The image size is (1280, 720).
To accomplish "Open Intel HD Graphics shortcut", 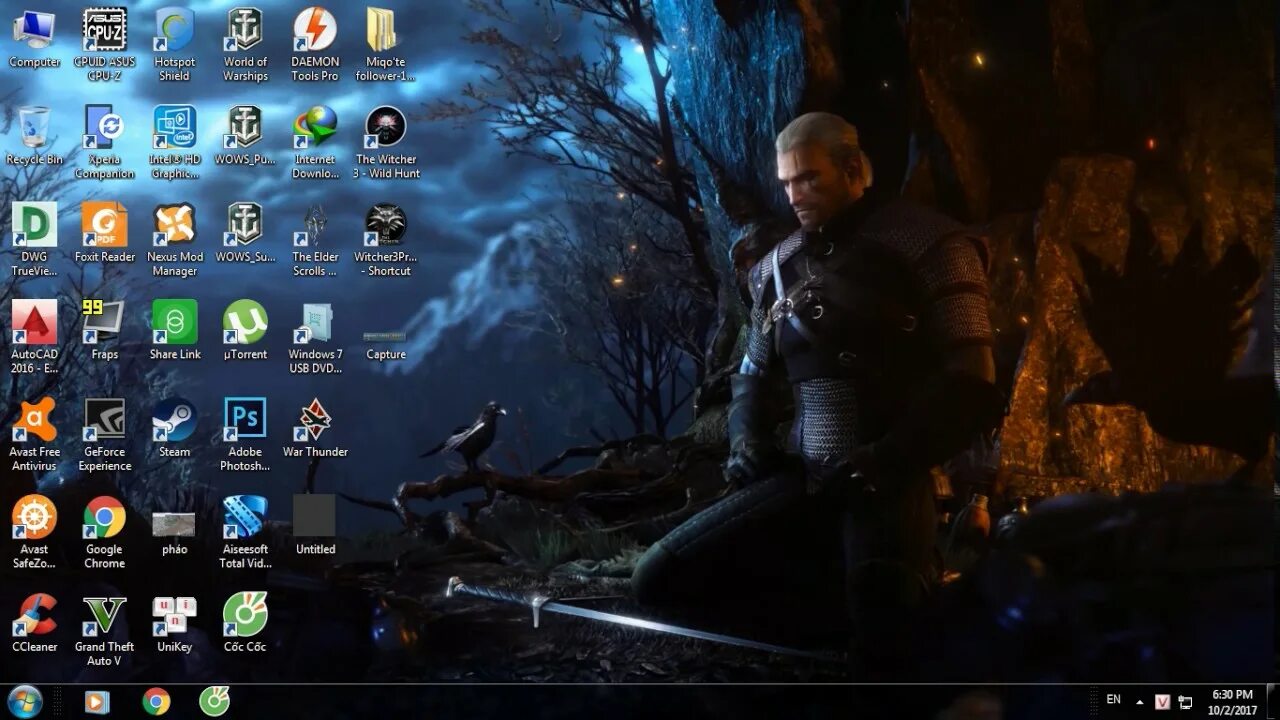I will click(x=174, y=142).
